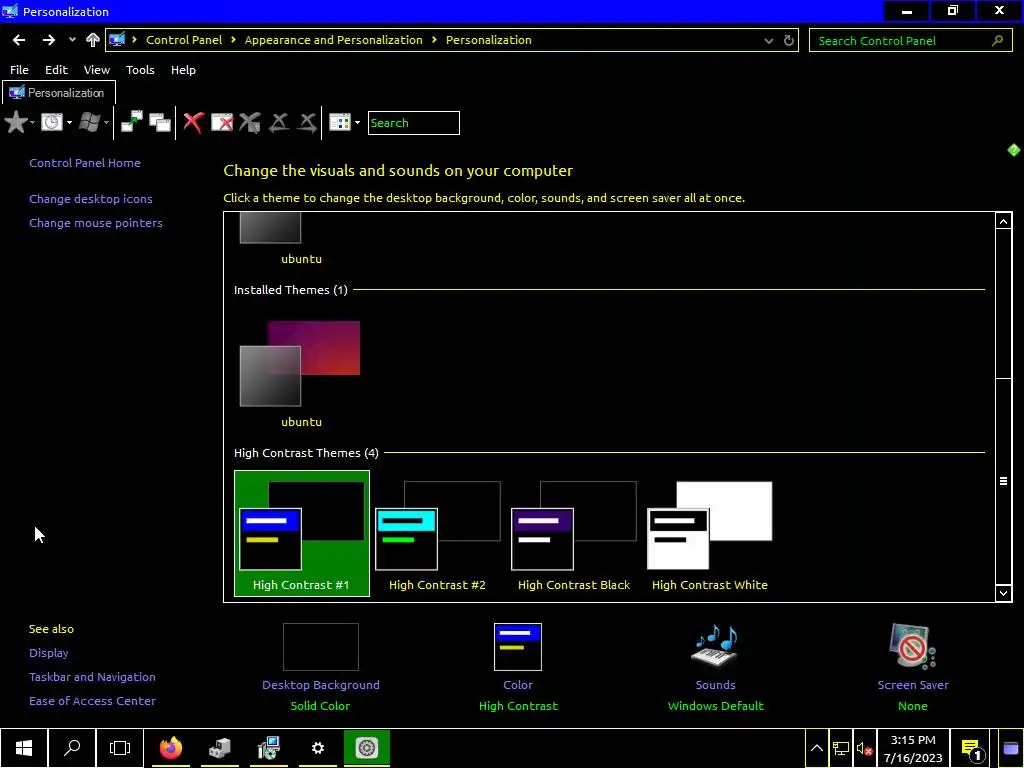Click the gray X close window icon
Screen dimensions: 1024x768
250,122
